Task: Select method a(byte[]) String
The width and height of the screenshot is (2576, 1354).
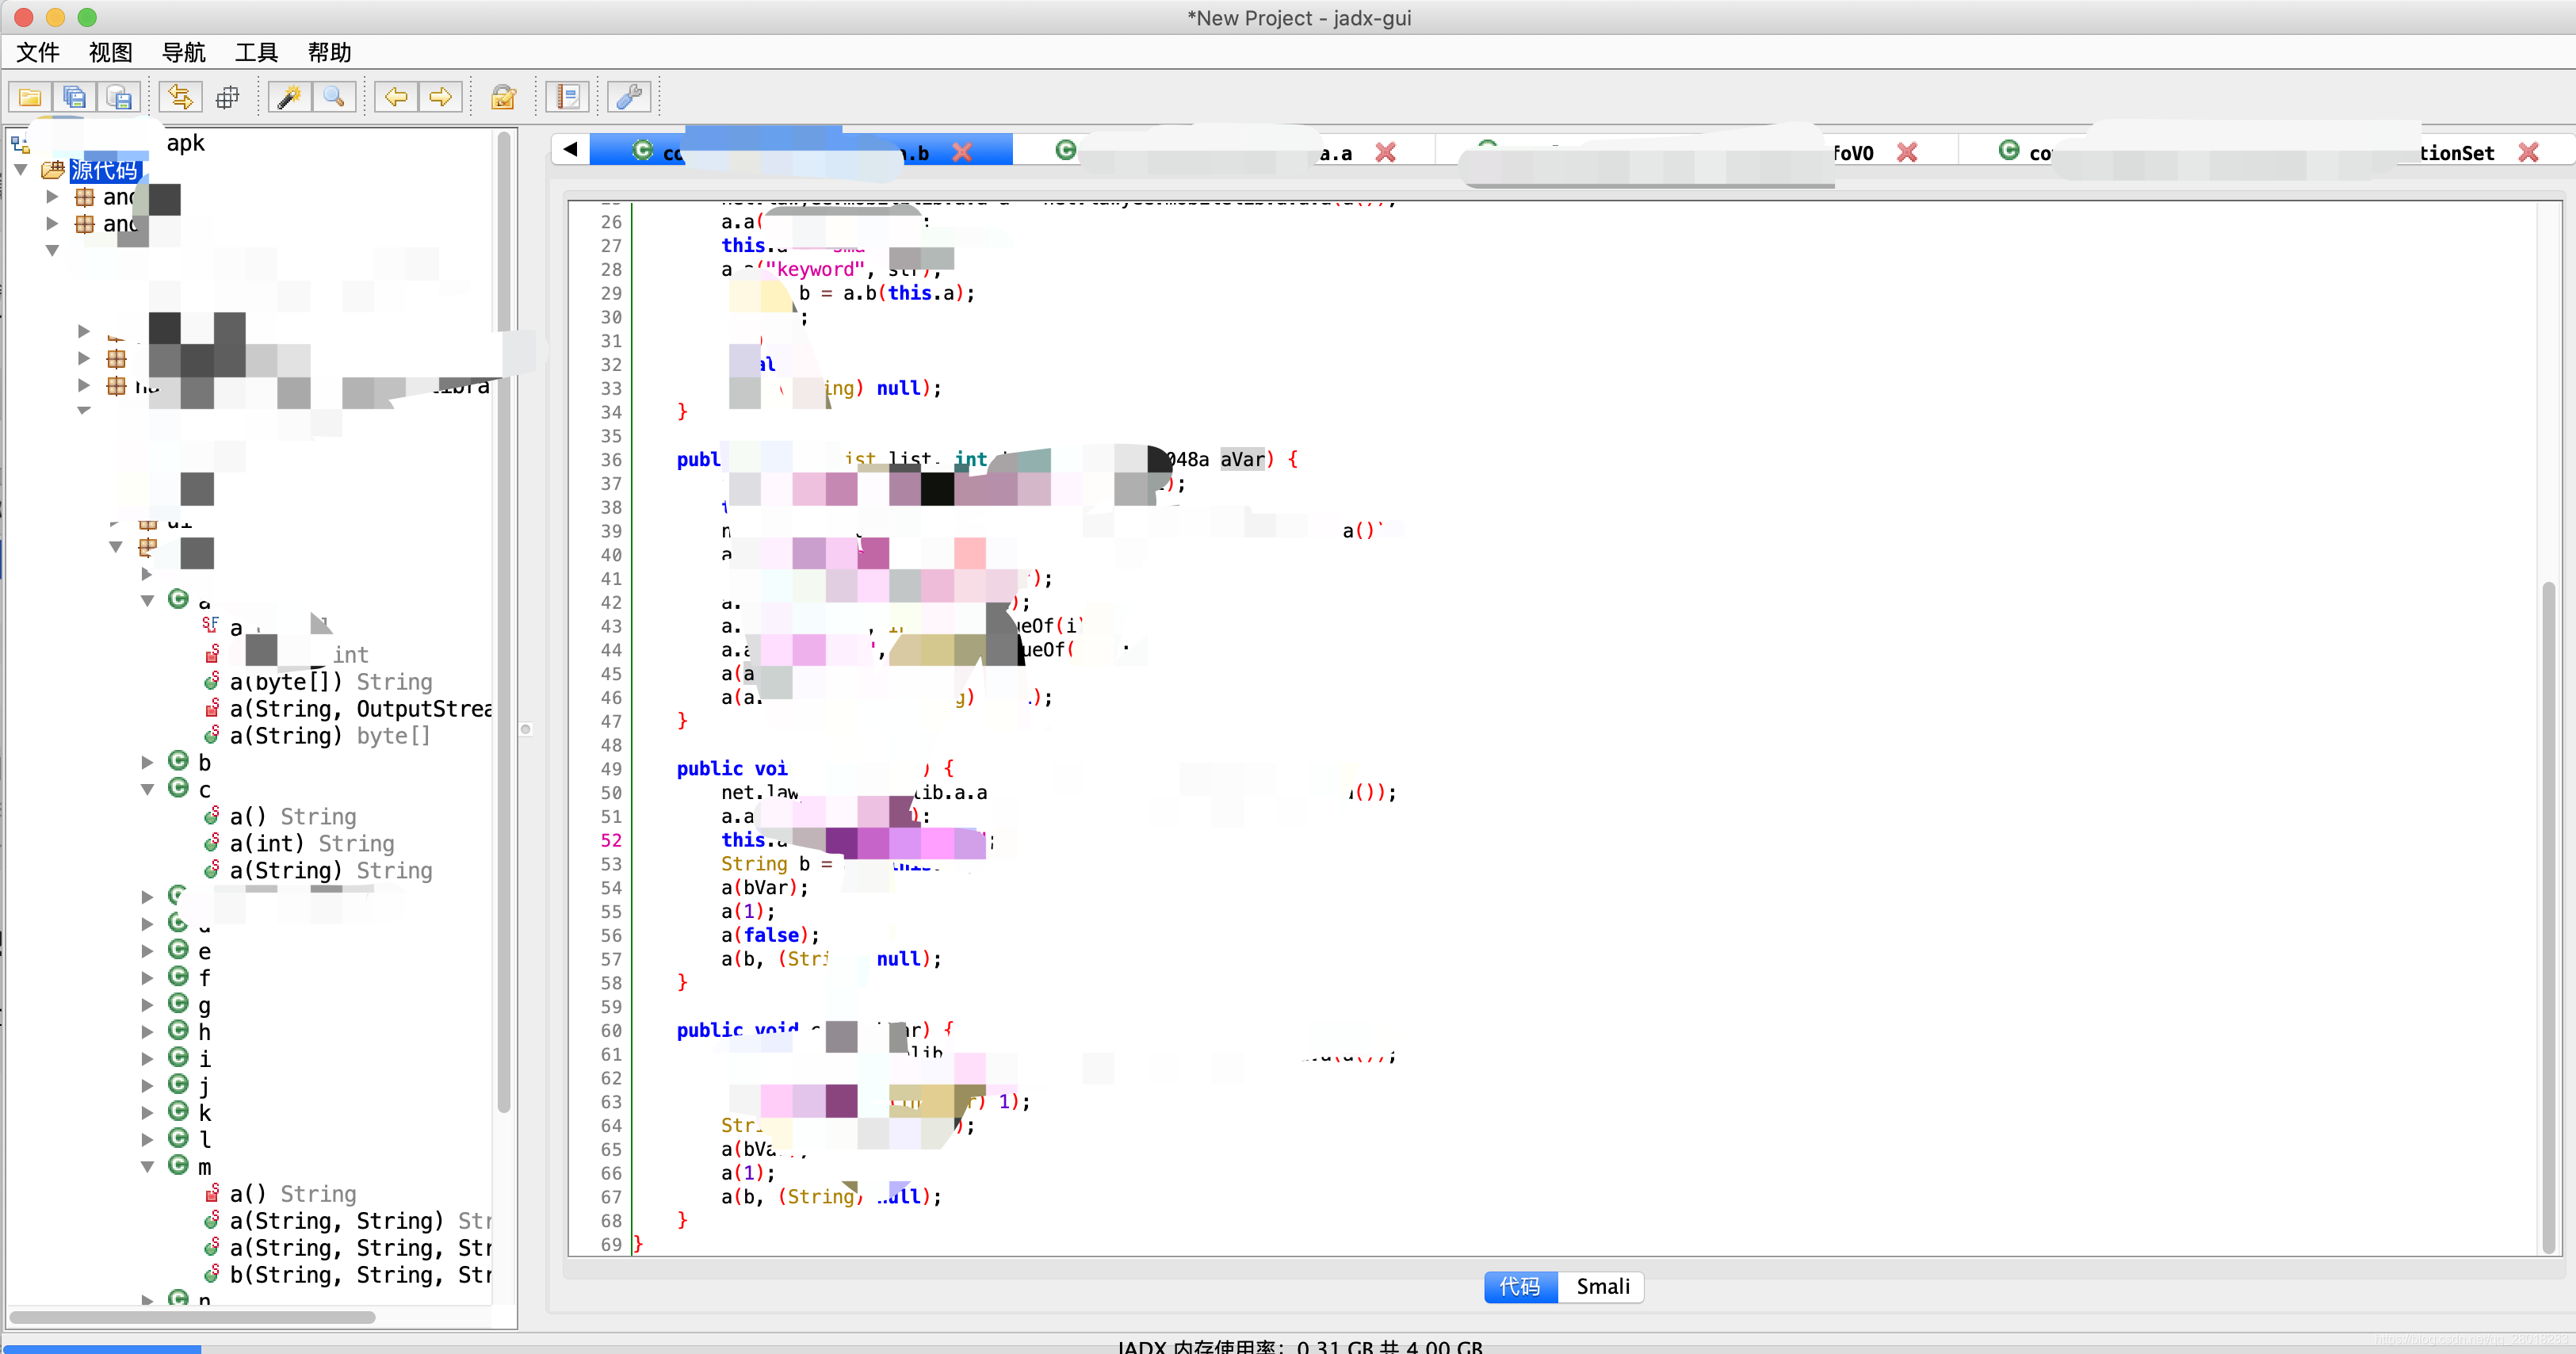Action: [x=330, y=682]
